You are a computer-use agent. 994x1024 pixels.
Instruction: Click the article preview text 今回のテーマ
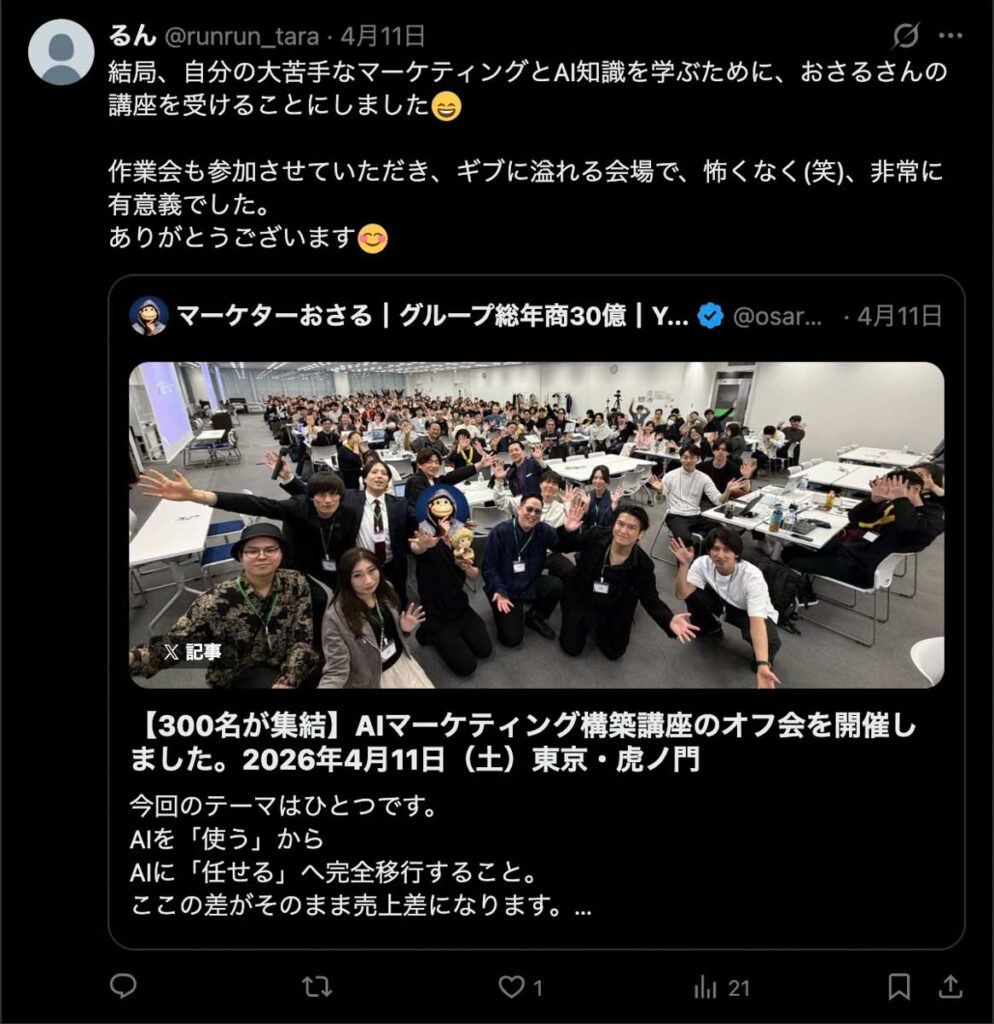coord(282,807)
